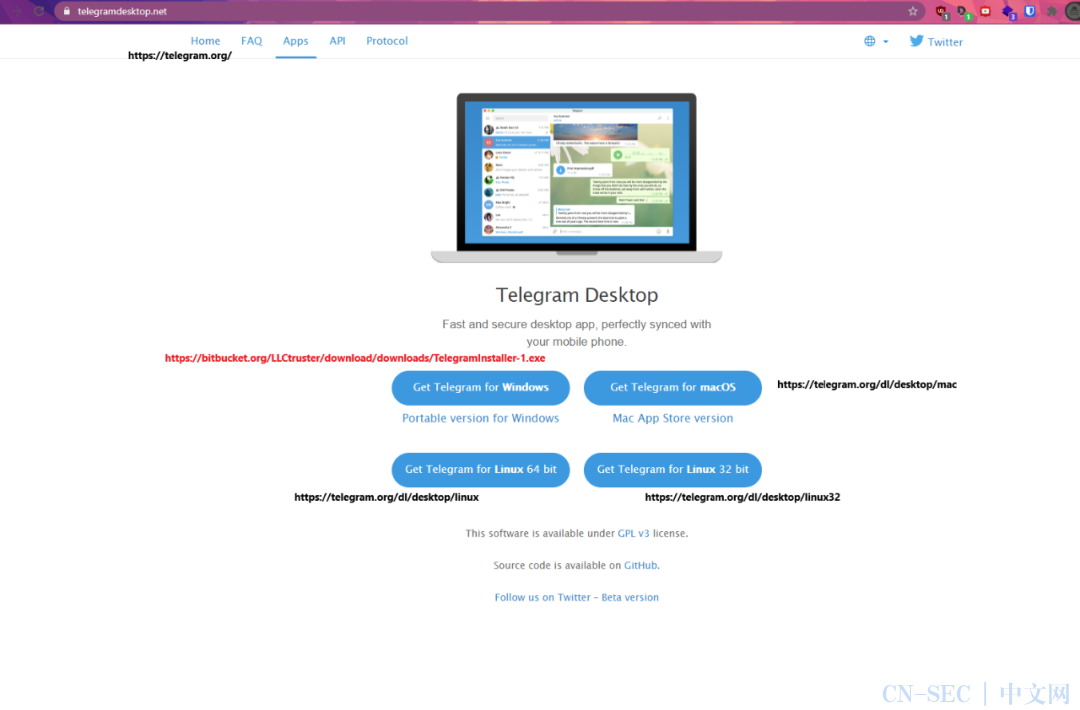1080x710 pixels.
Task: Open the uBlock Origin extension icon
Action: pos(942,12)
